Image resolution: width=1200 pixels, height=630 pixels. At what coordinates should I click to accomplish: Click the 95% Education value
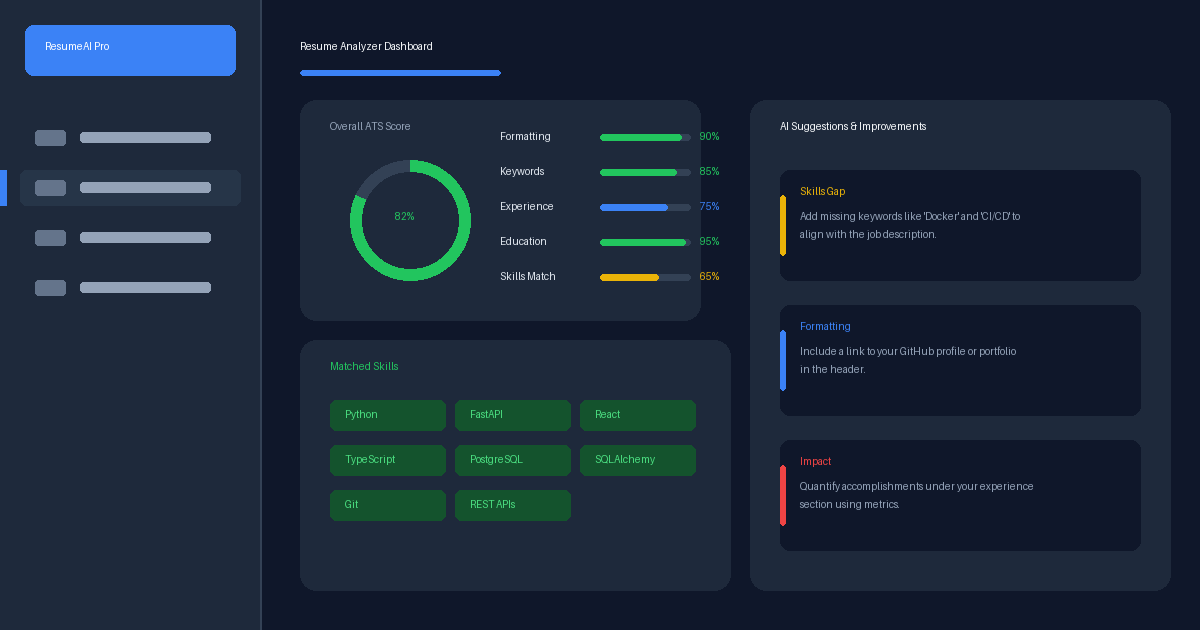709,242
